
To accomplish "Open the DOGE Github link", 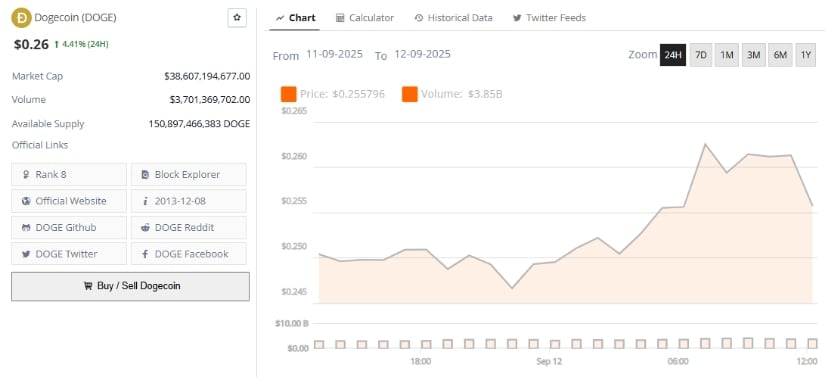I will coord(69,227).
